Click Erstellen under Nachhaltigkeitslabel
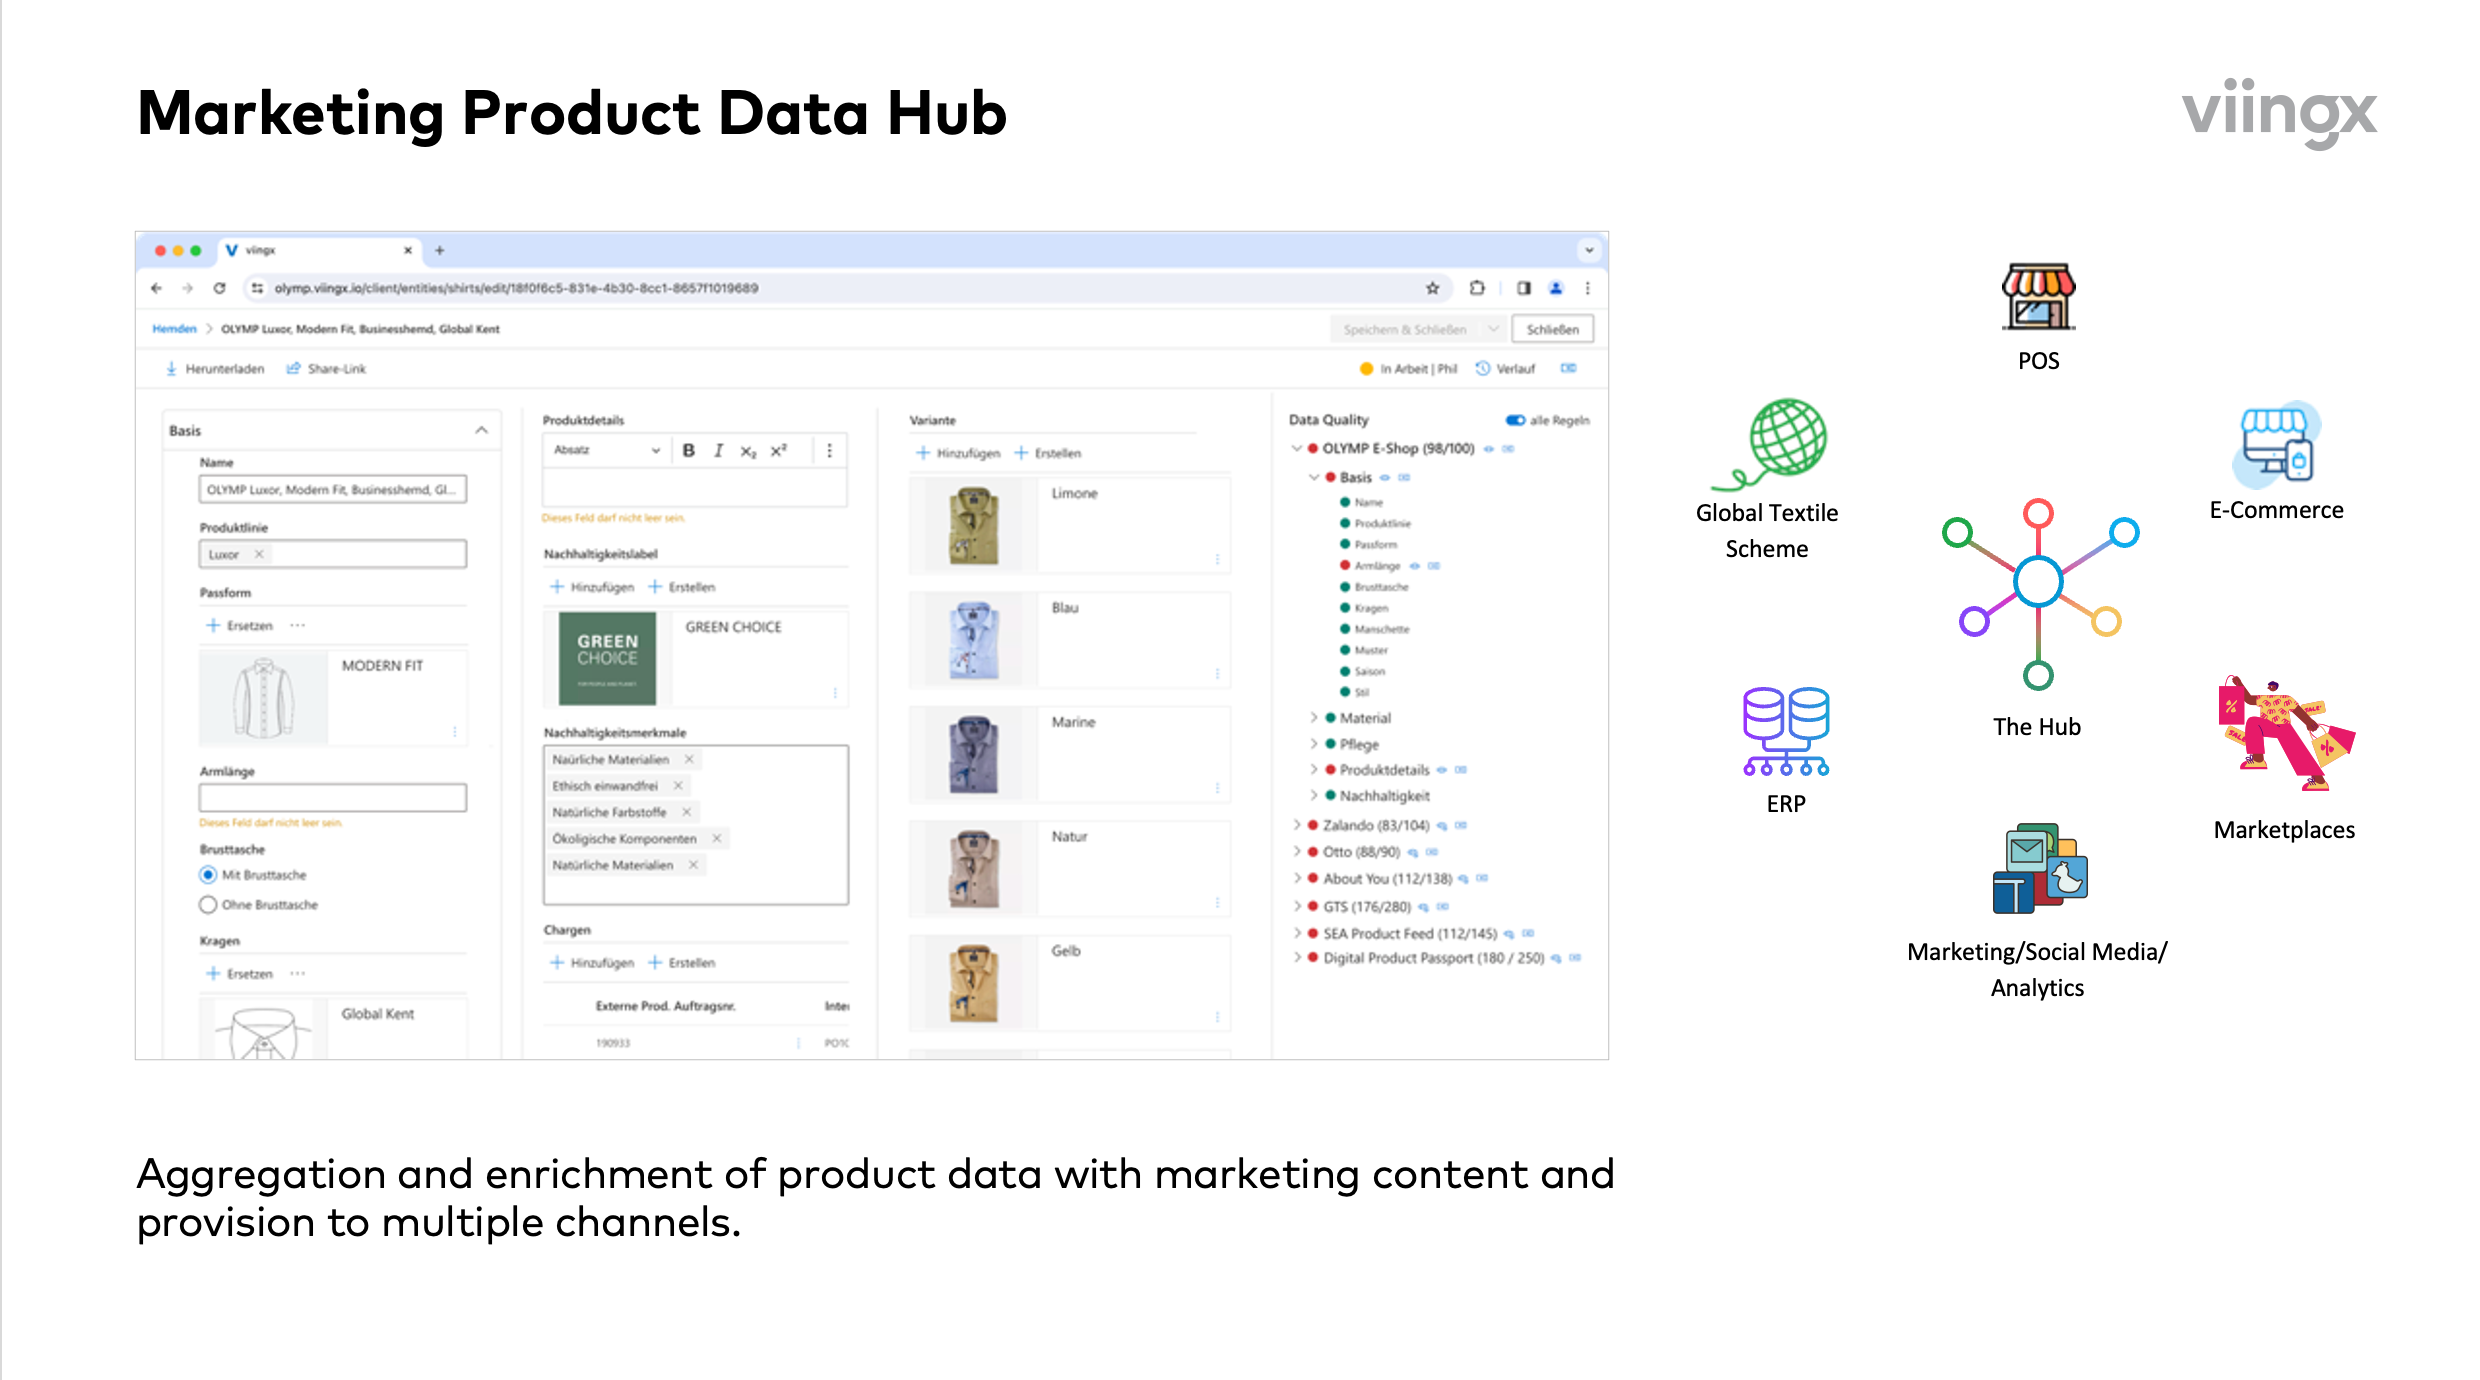The width and height of the screenshot is (2480, 1380). coord(682,587)
